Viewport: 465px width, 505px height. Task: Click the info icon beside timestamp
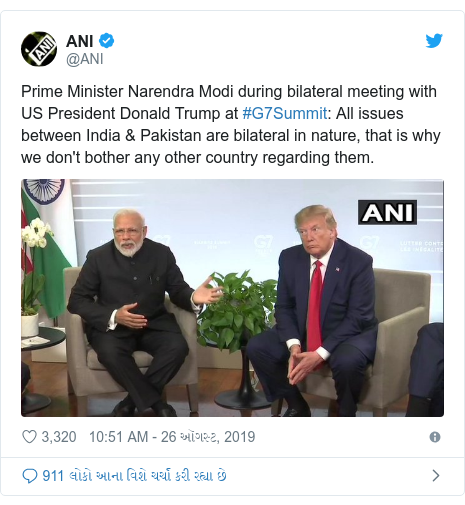[x=435, y=437]
